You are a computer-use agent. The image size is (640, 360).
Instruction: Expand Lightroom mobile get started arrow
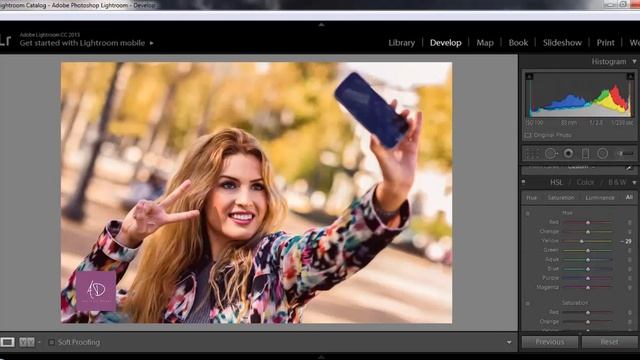click(x=152, y=43)
